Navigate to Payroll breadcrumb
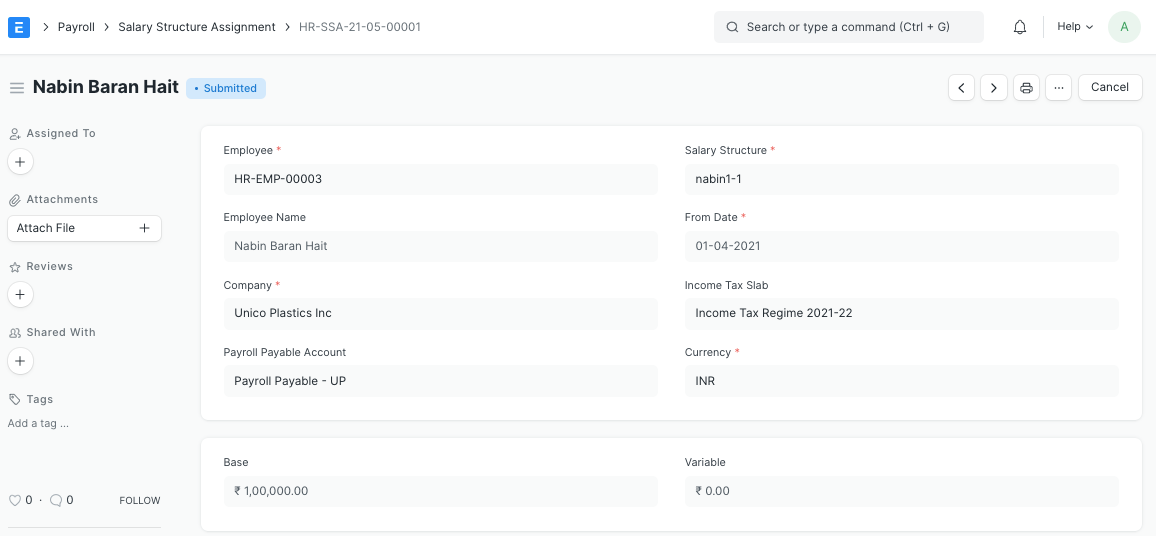The height and width of the screenshot is (536, 1156). pyautogui.click(x=76, y=27)
